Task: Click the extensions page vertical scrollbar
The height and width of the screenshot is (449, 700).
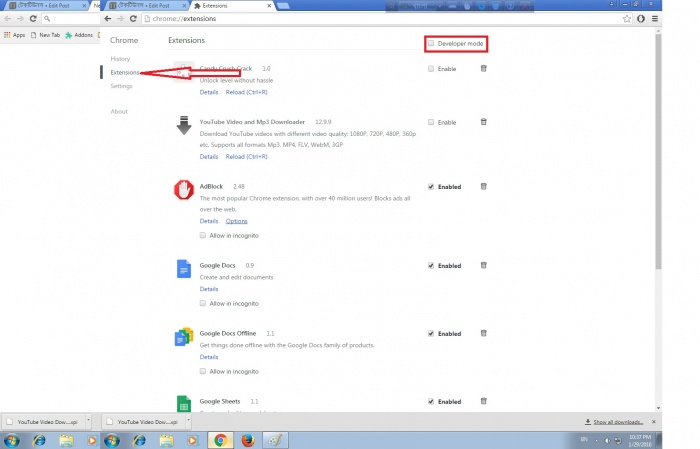Action: [x=658, y=152]
